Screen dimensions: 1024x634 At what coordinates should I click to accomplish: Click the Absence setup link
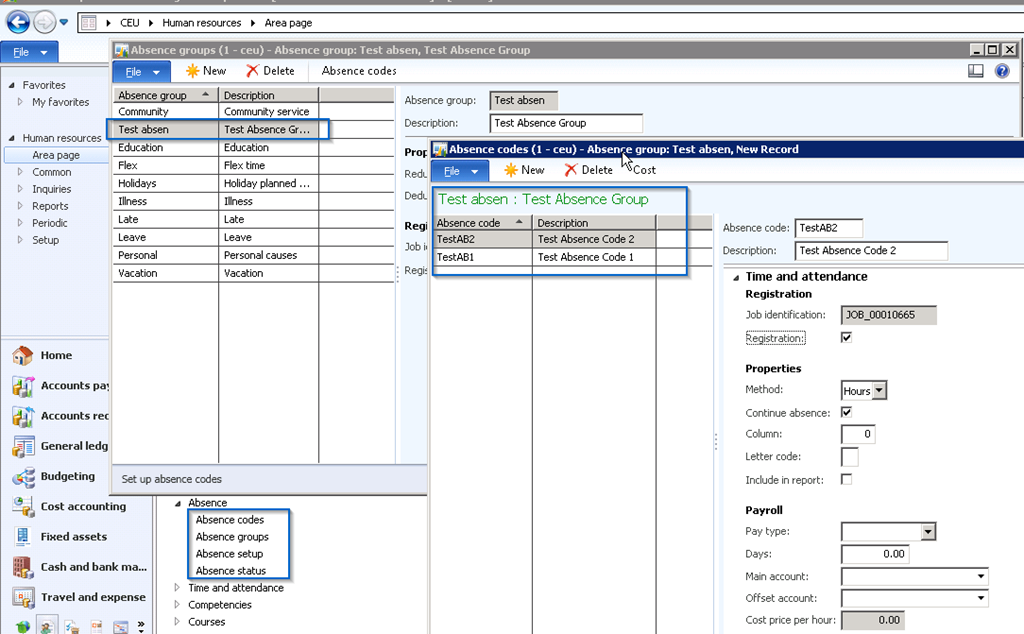coord(229,554)
